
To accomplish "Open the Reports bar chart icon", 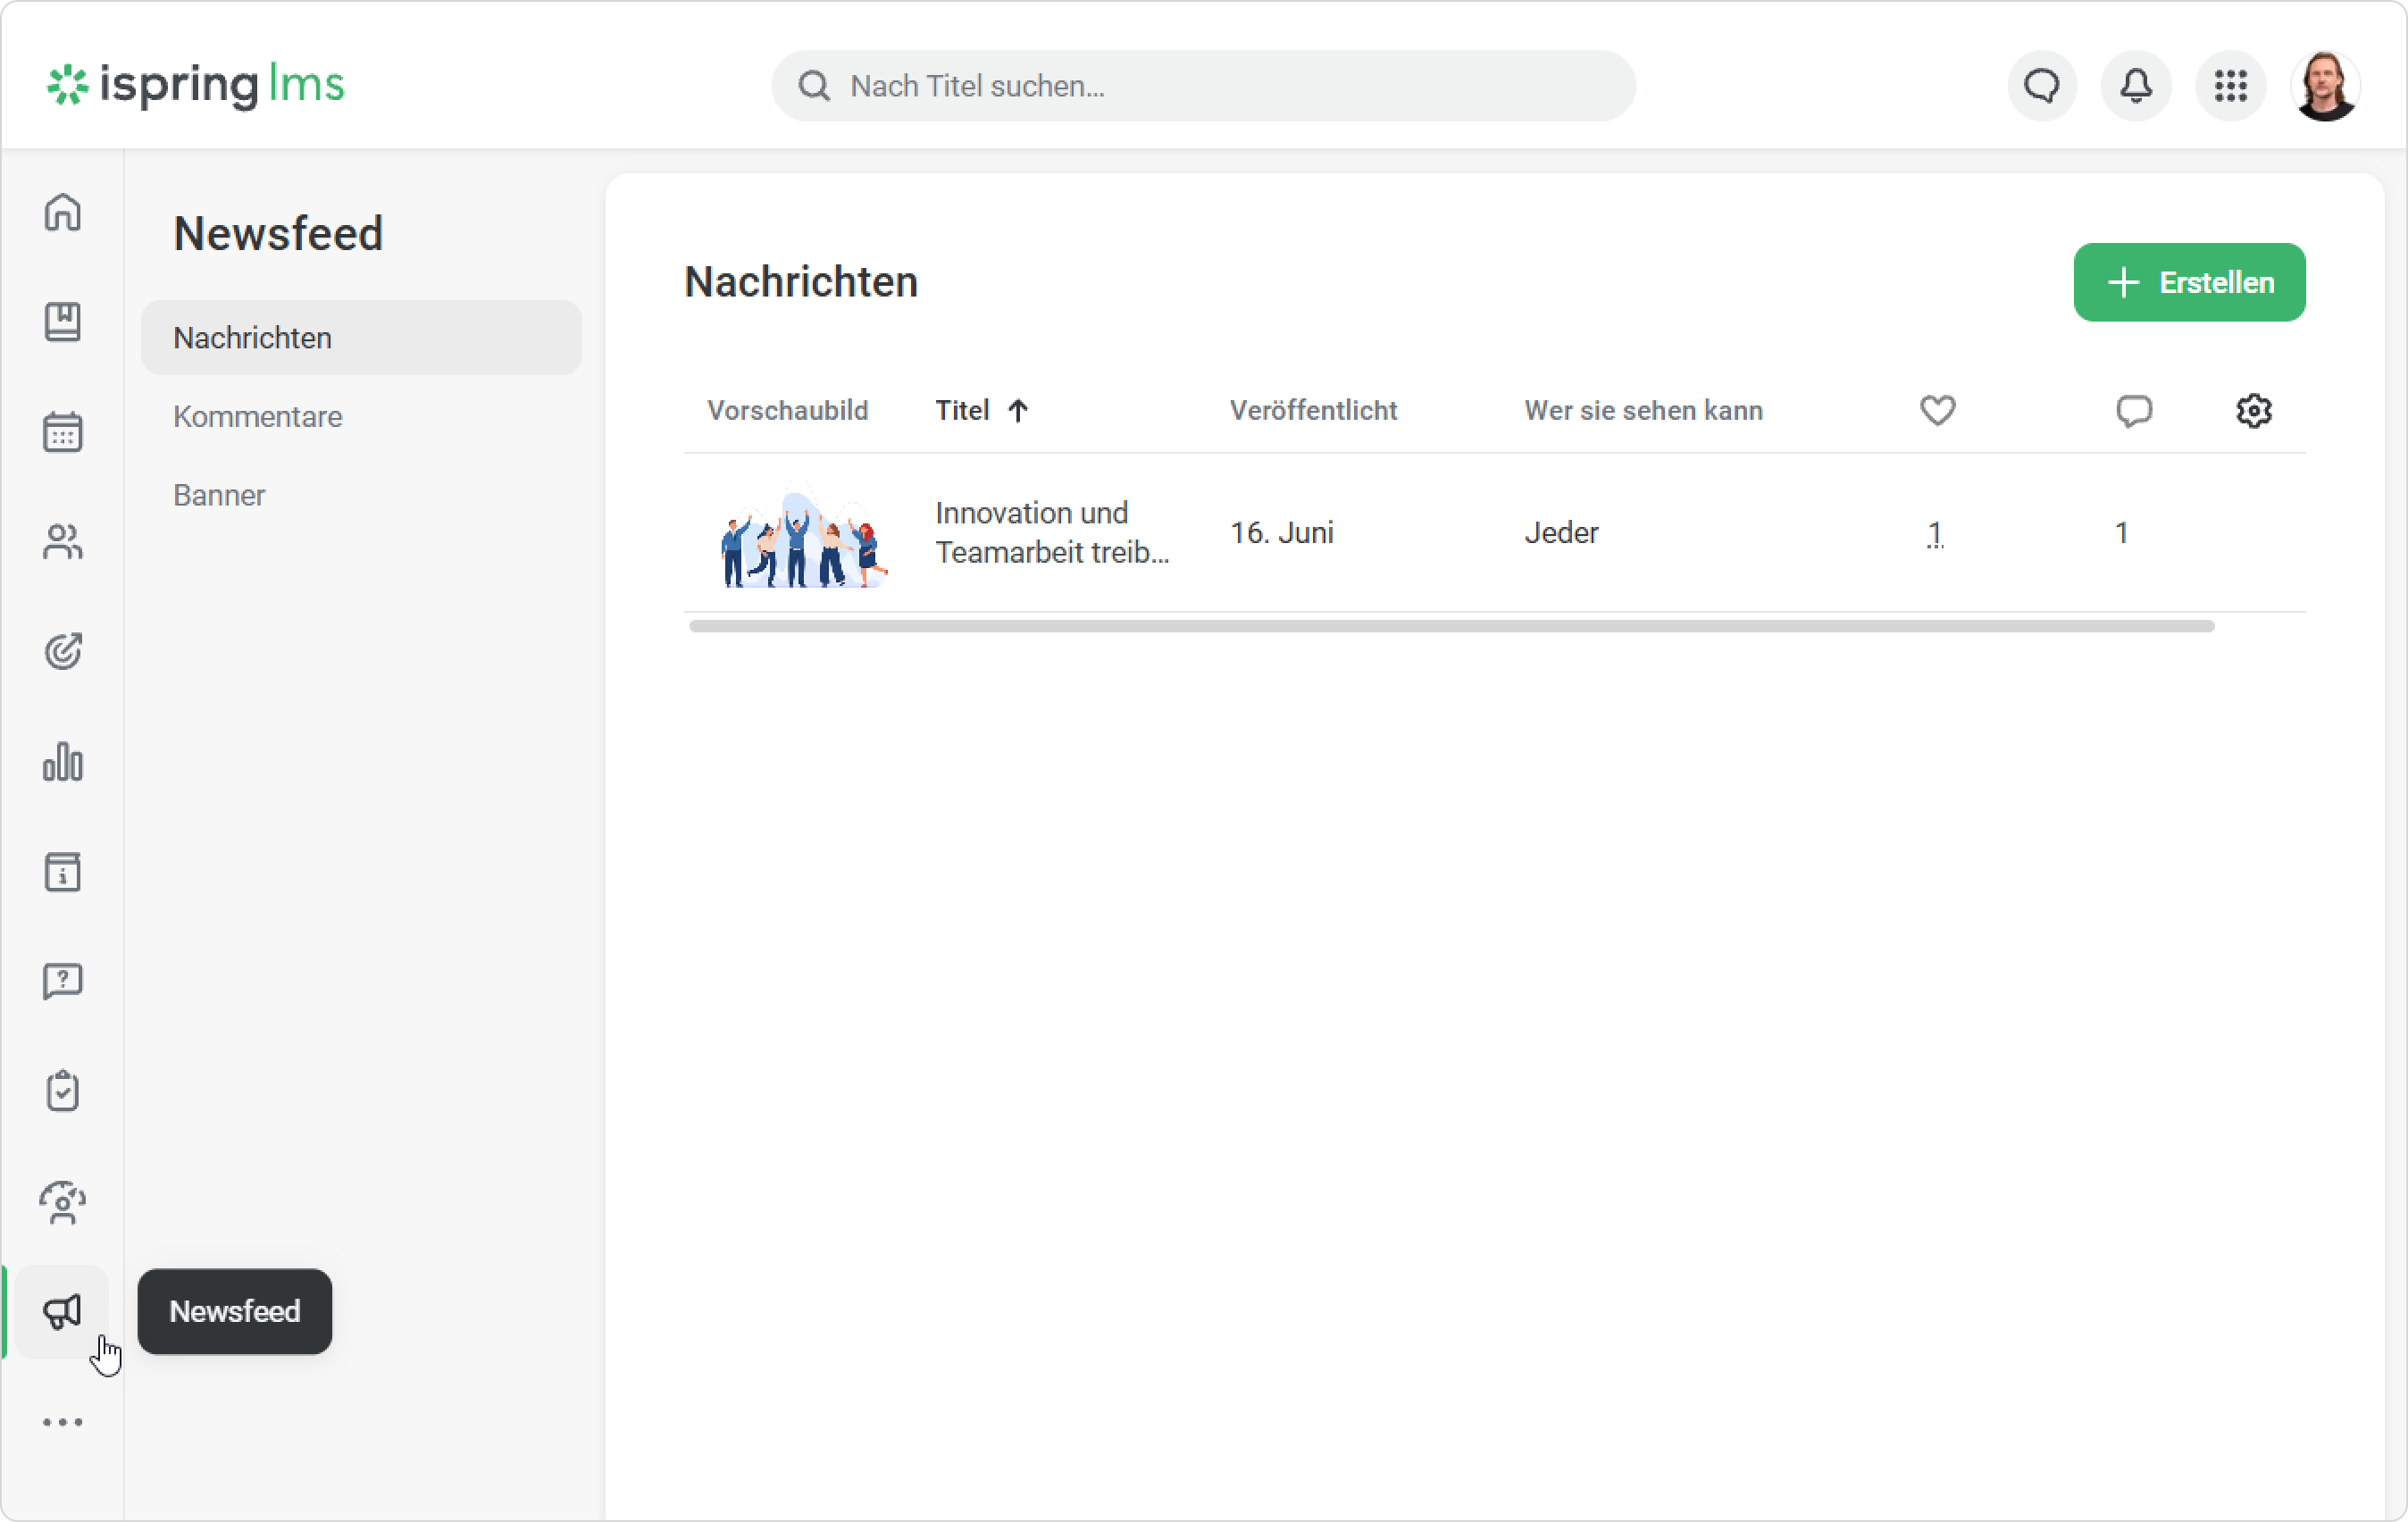I will (62, 762).
